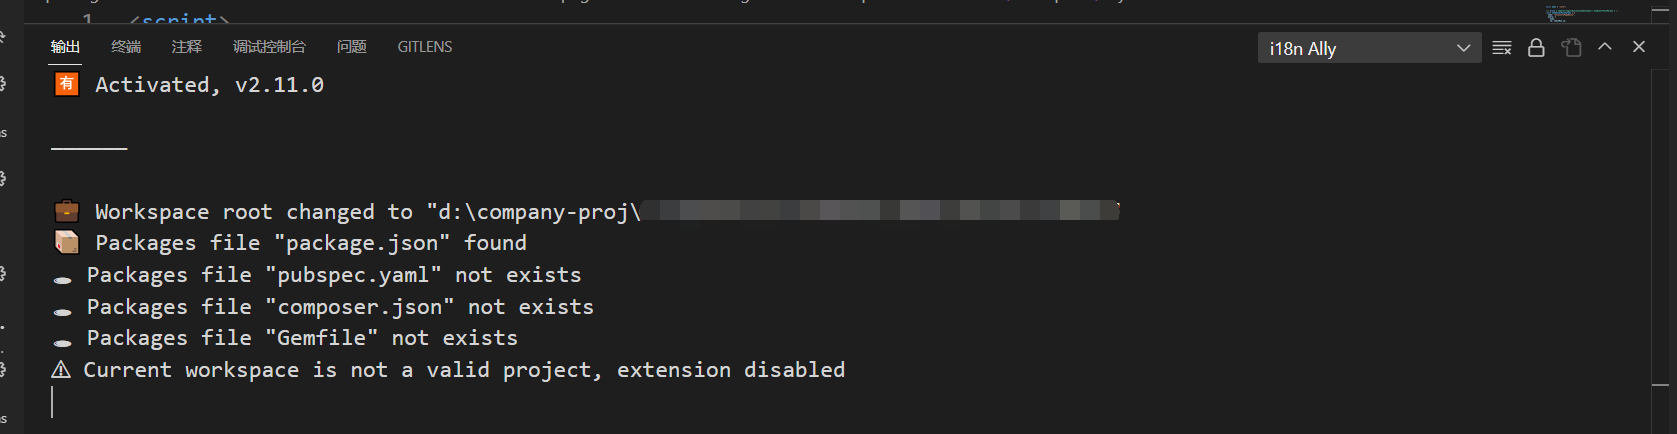Click the orange Activated emoji icon
Viewport: 1677px width, 434px height.
(66, 84)
